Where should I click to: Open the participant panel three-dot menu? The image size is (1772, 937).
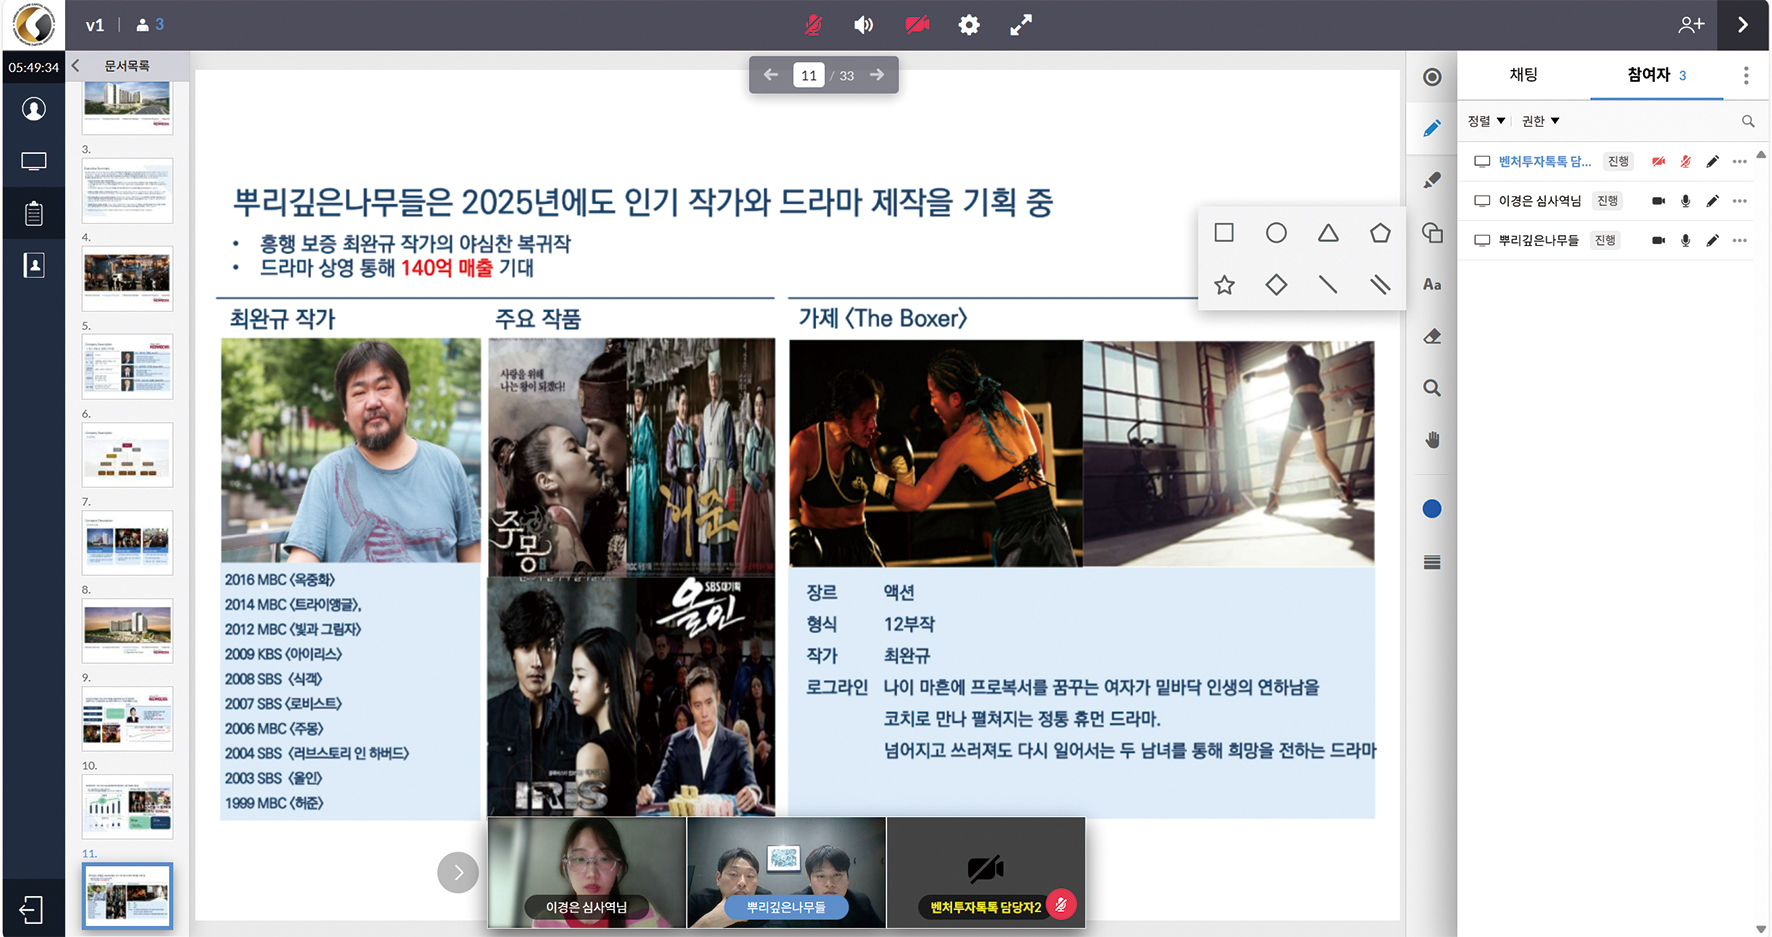(1746, 75)
